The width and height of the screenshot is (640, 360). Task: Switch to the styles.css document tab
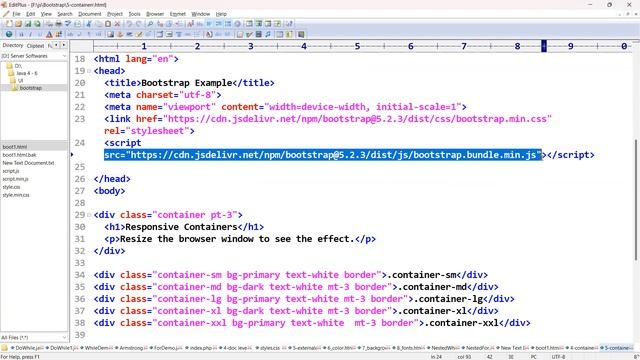tap(270, 348)
